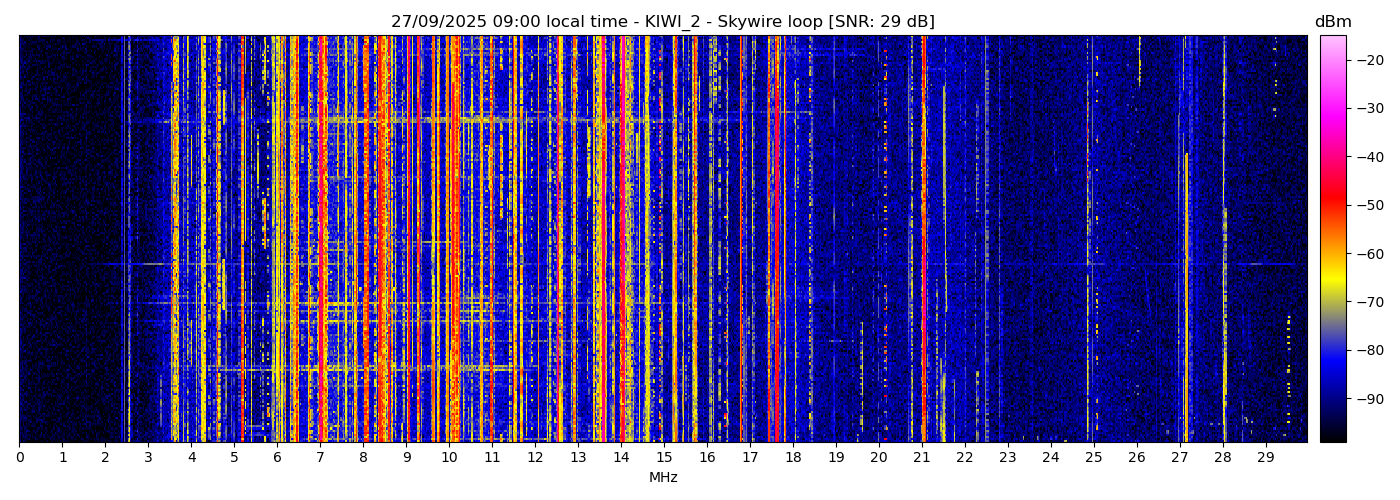
Task: Click the 10 MHz axis tick label
Action: click(449, 457)
